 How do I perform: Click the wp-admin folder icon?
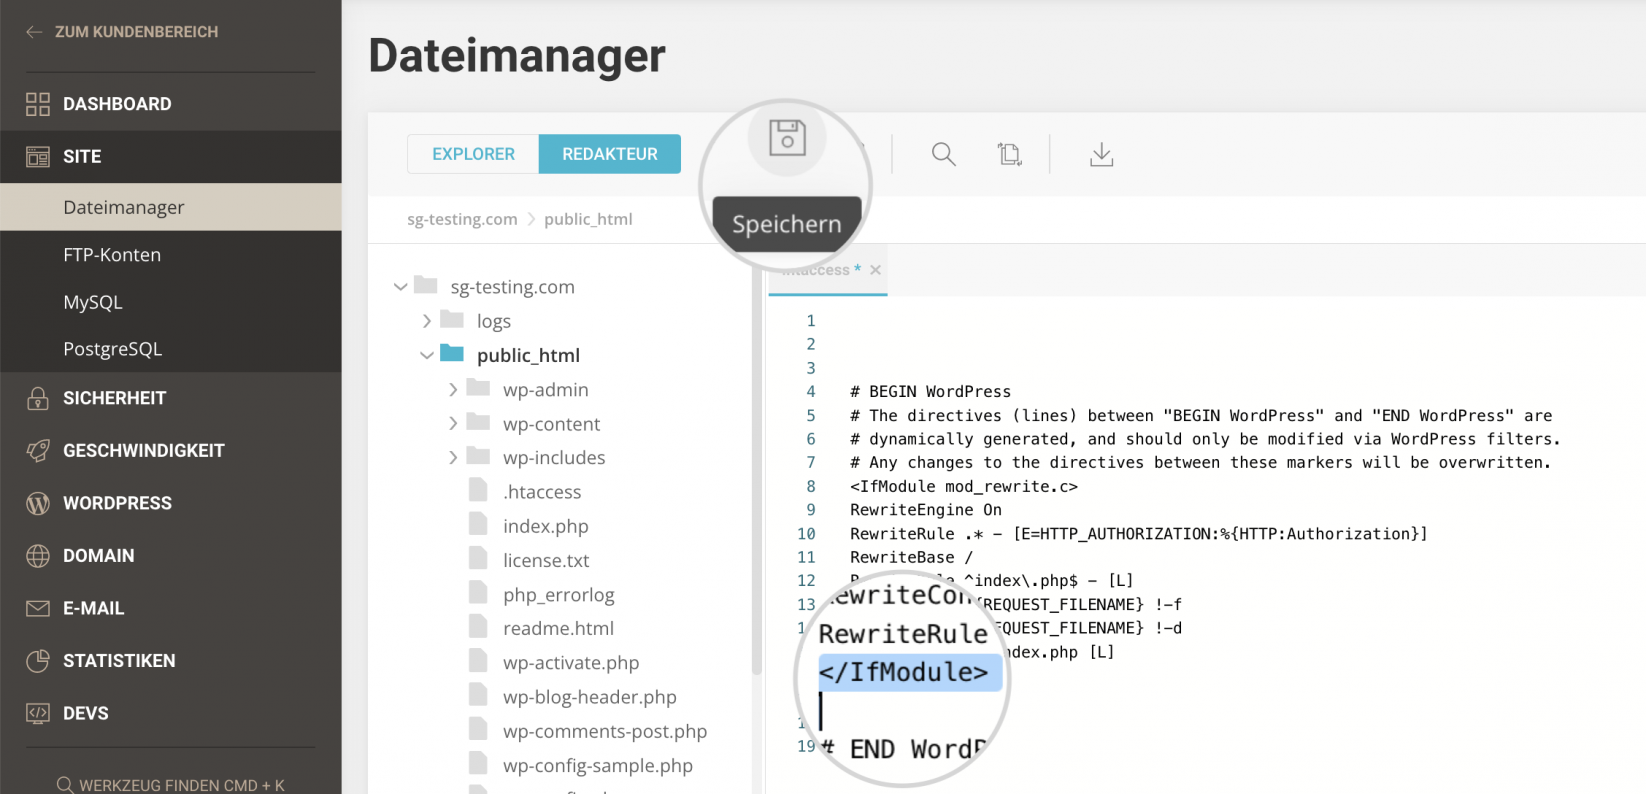click(478, 388)
